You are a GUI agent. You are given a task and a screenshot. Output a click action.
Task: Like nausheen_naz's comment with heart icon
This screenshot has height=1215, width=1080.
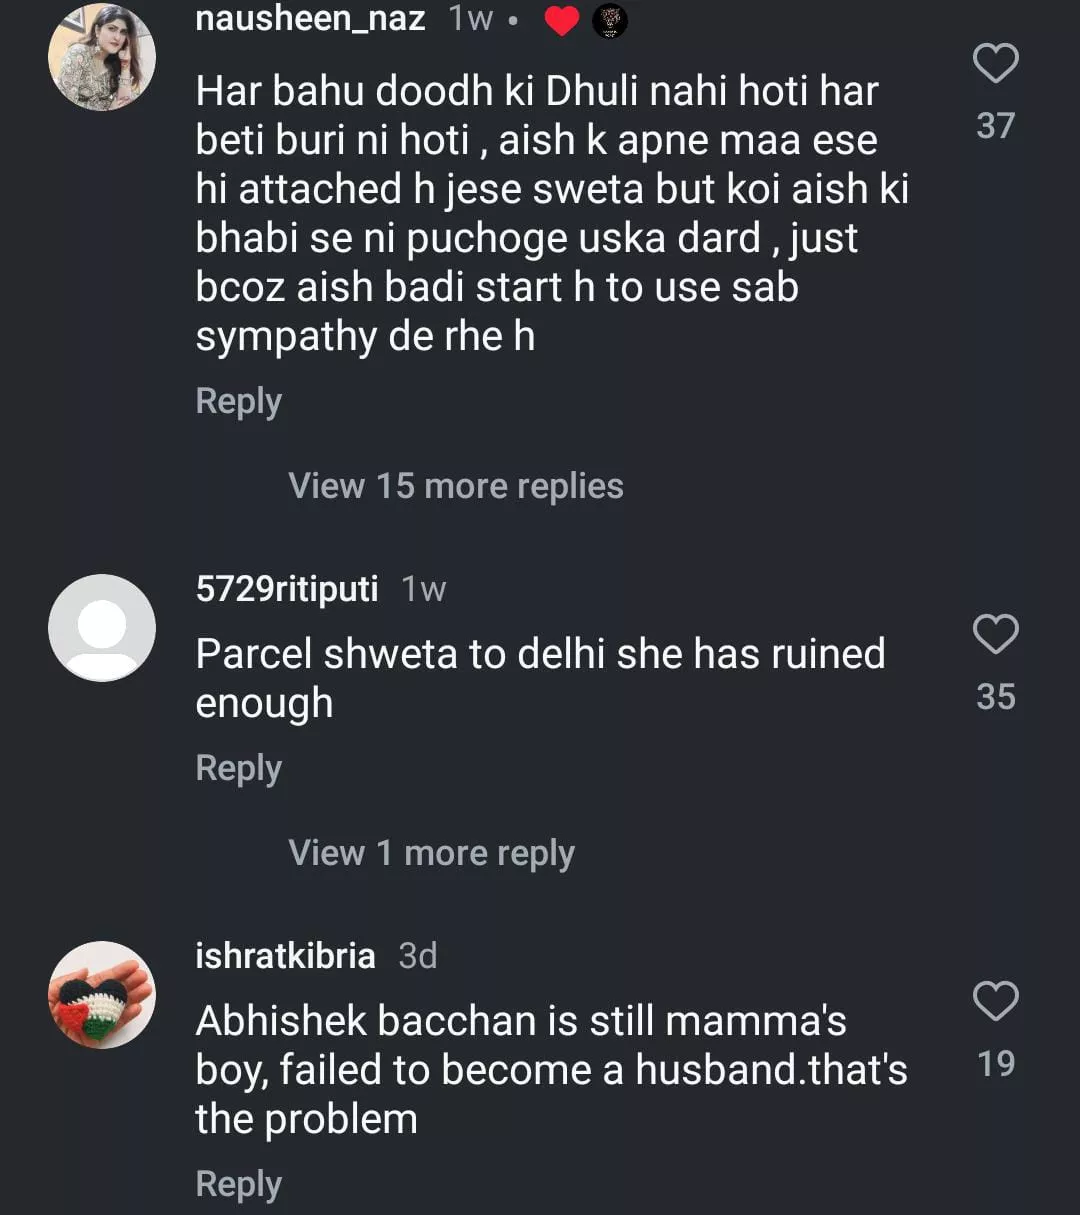tap(995, 64)
